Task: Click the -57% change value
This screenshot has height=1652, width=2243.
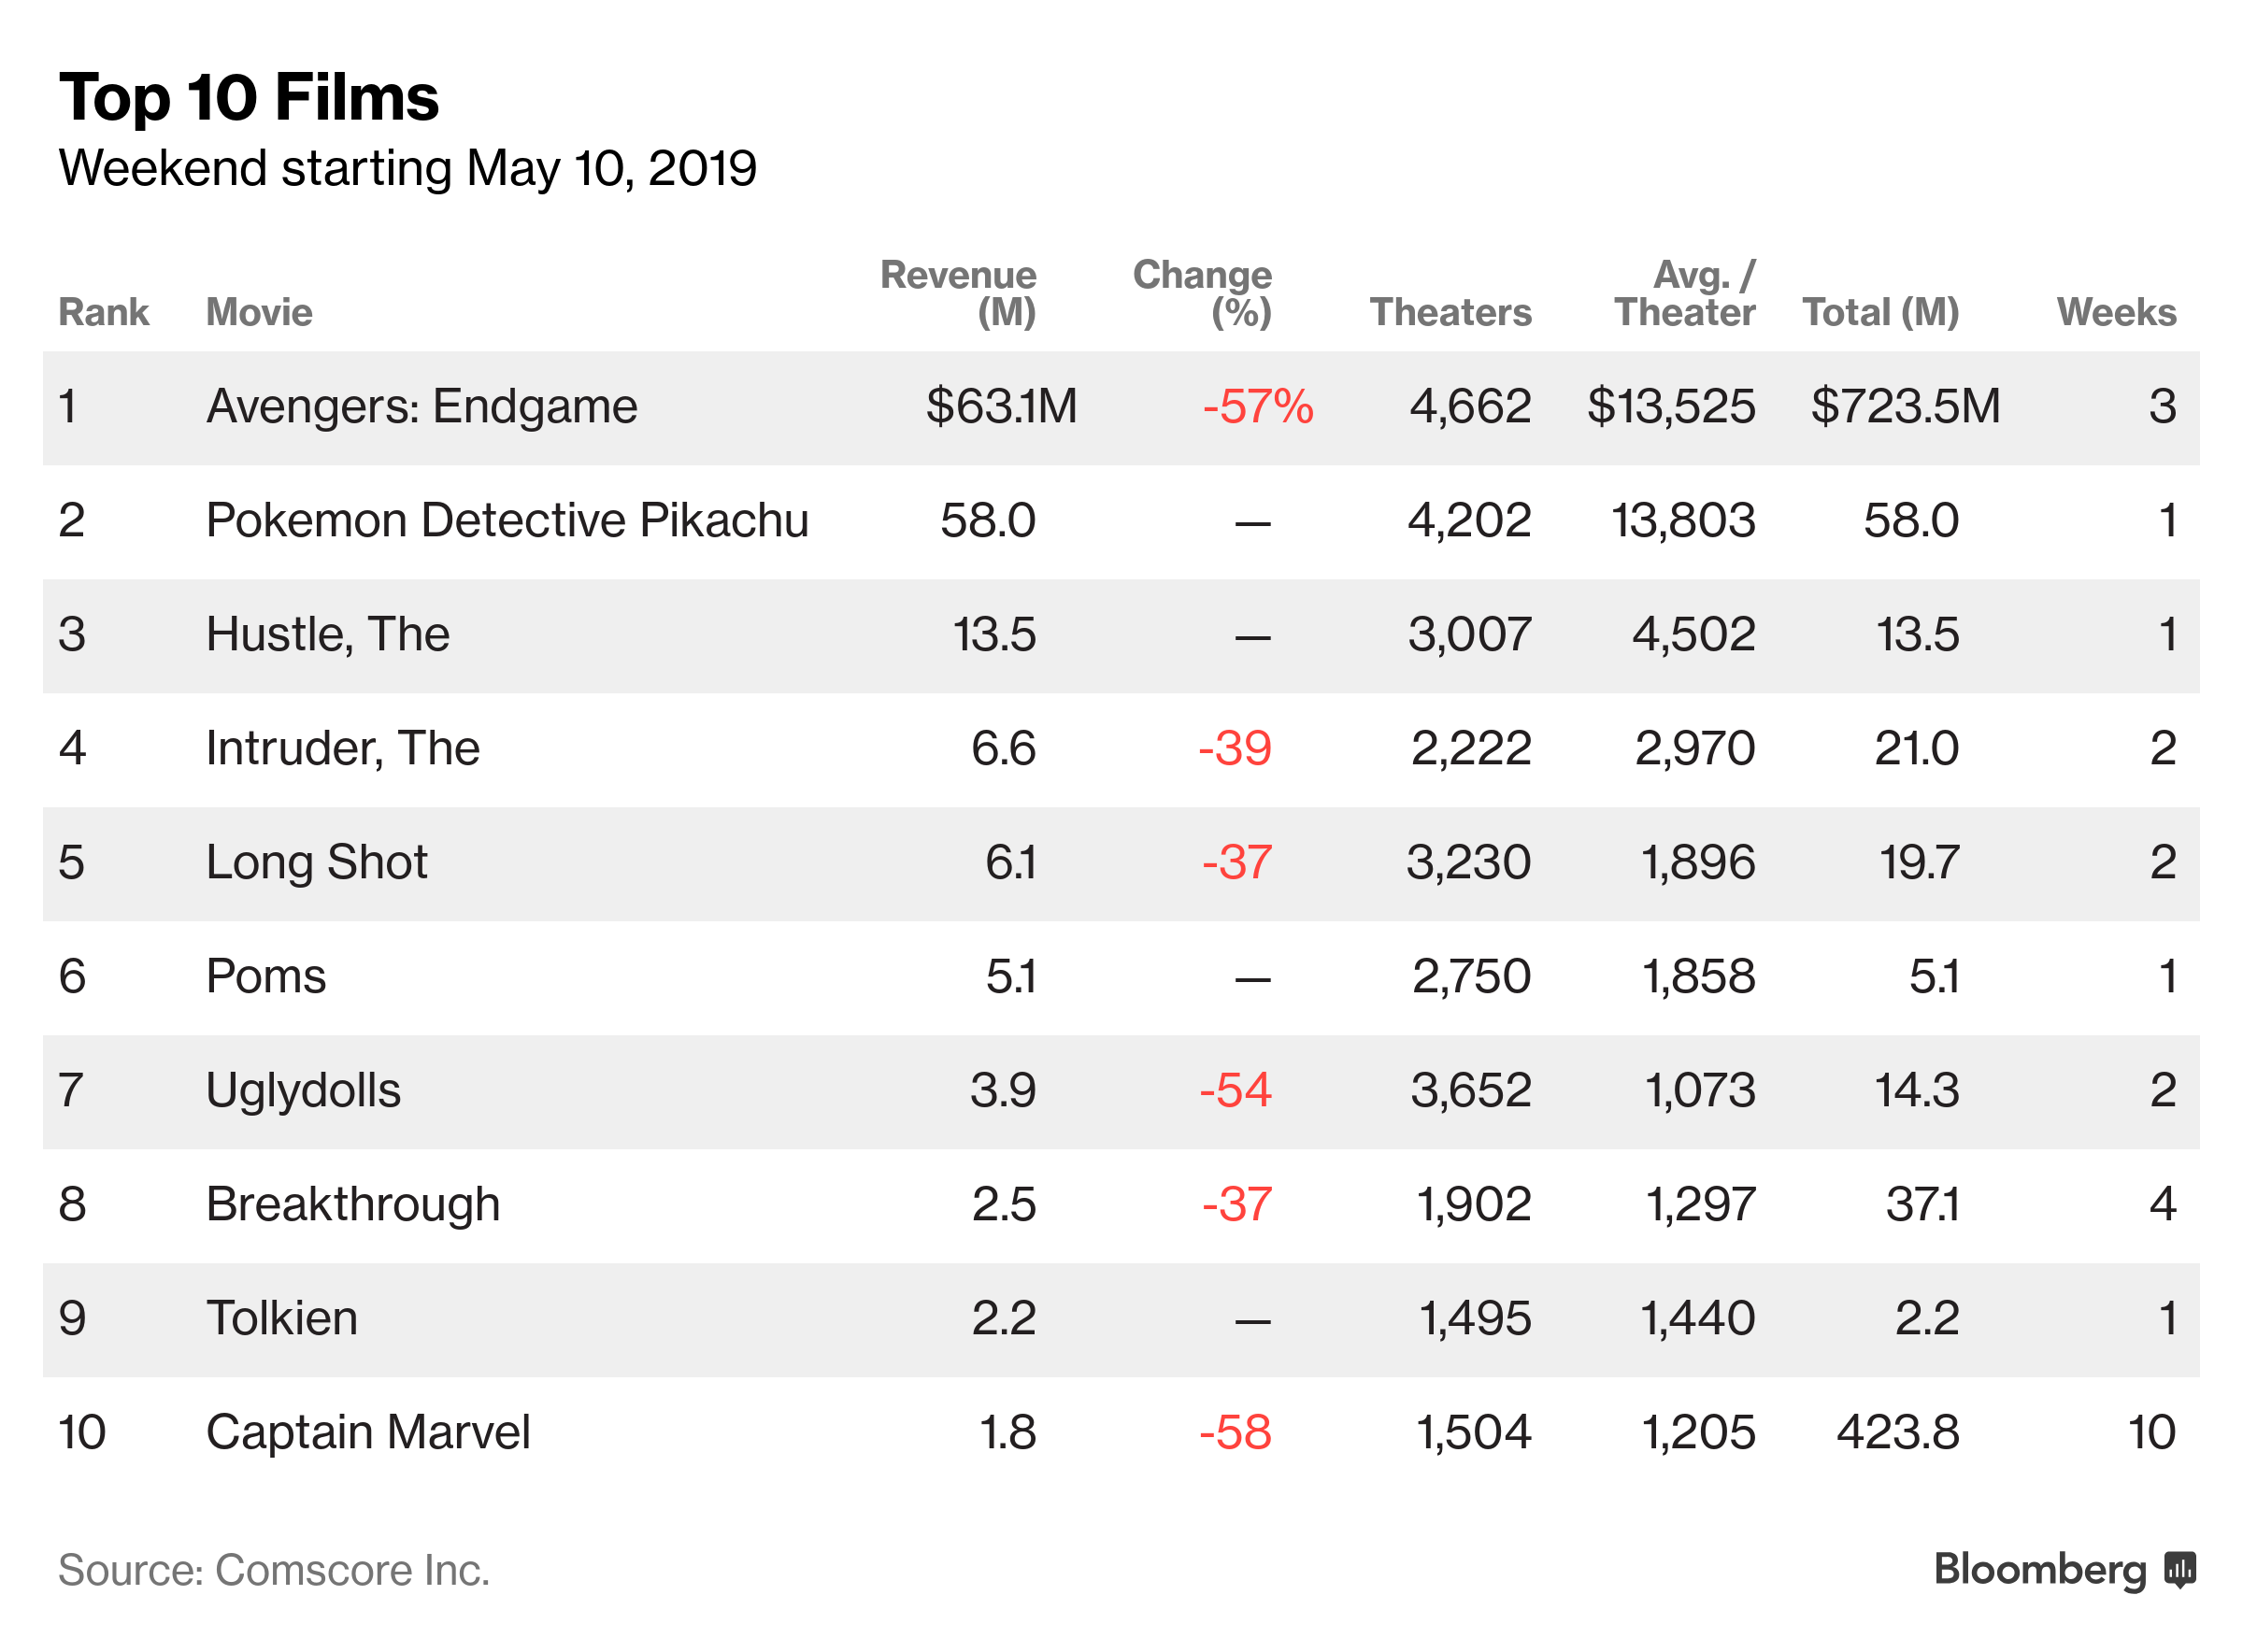Action: [x=1257, y=407]
